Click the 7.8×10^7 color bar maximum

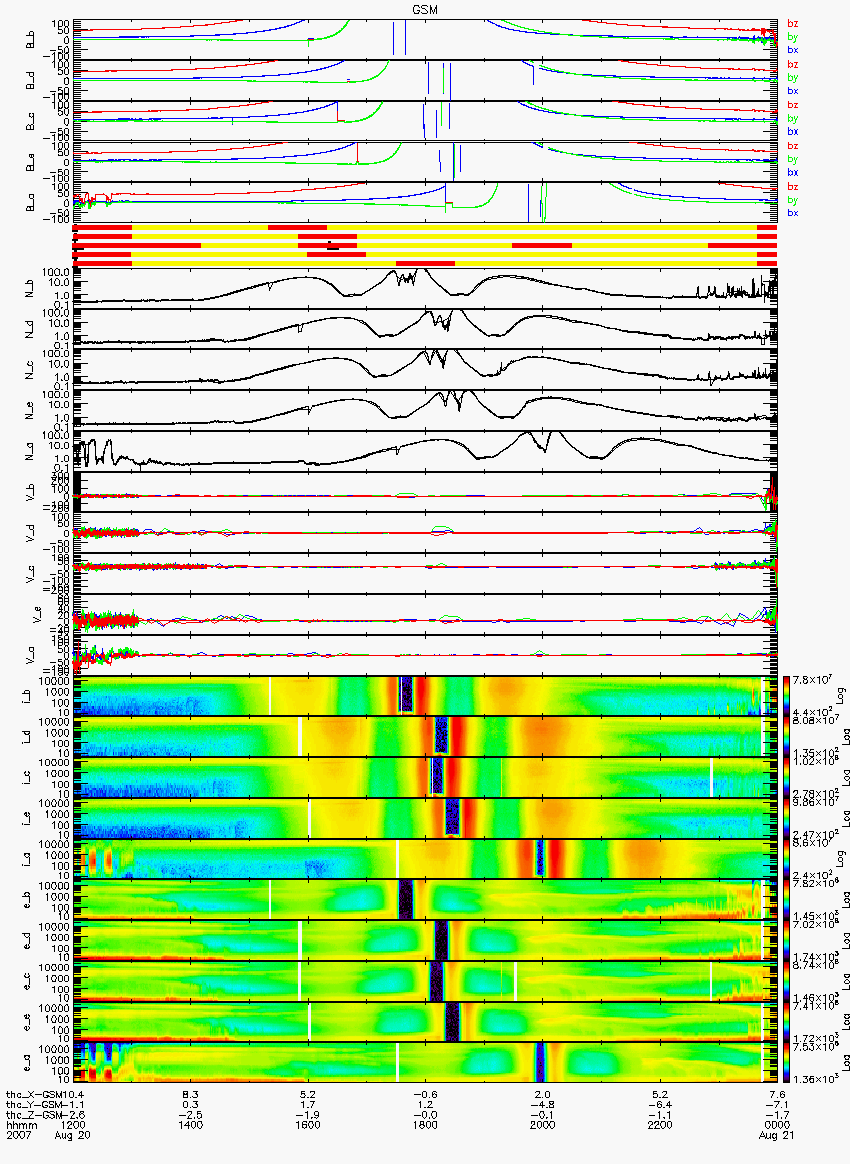(x=812, y=680)
